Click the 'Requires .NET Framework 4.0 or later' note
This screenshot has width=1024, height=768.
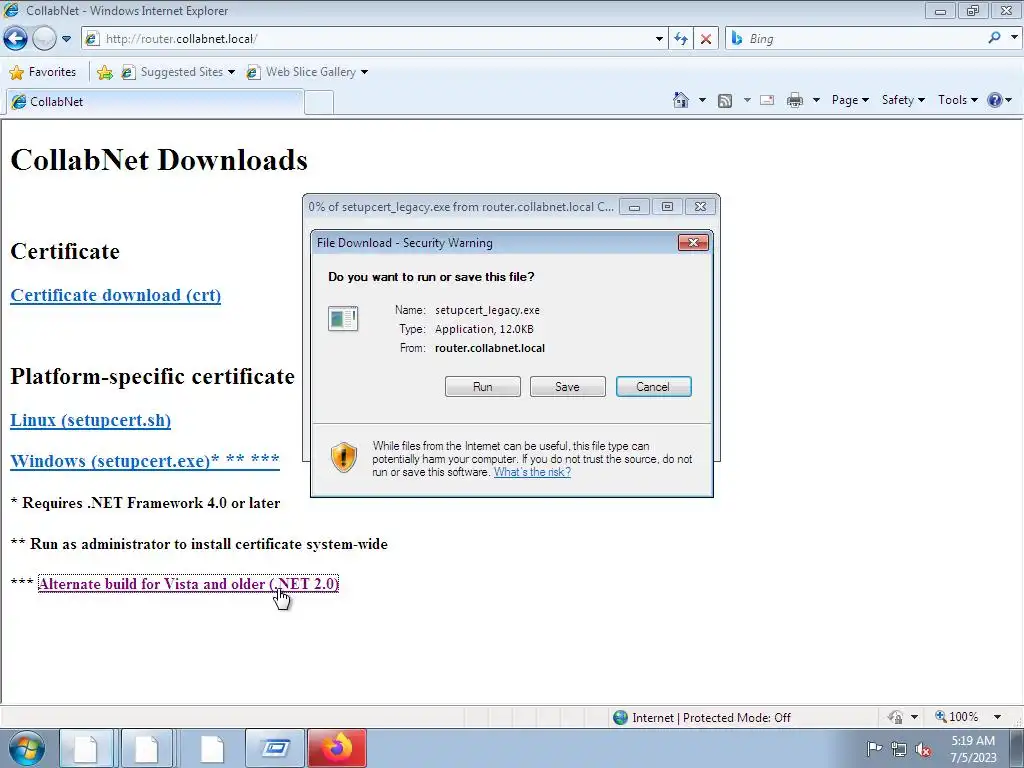click(145, 503)
